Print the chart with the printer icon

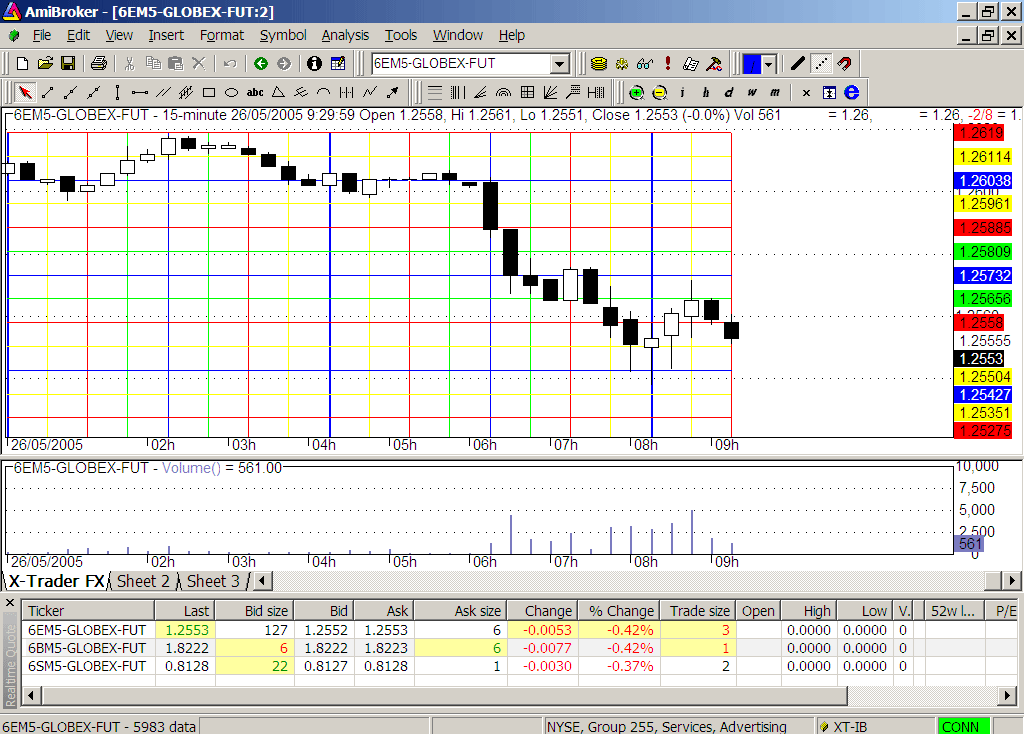coord(99,63)
